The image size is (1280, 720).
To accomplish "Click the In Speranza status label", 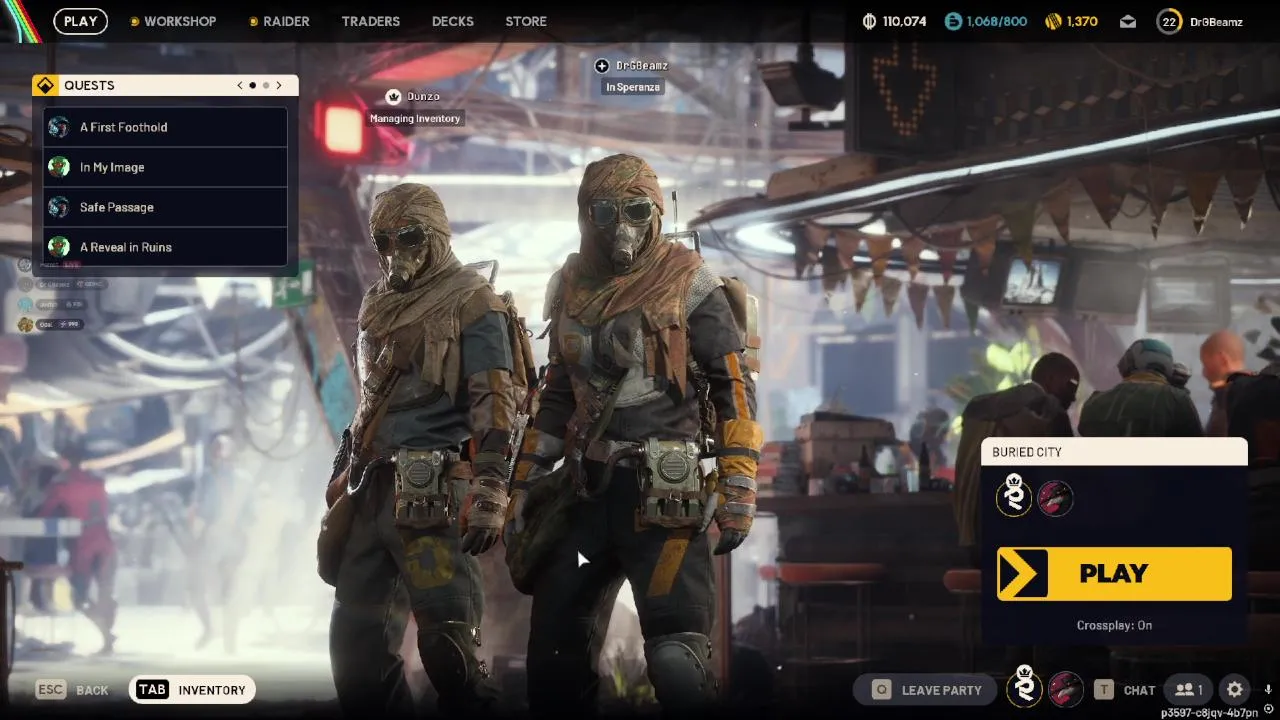I will click(x=633, y=87).
